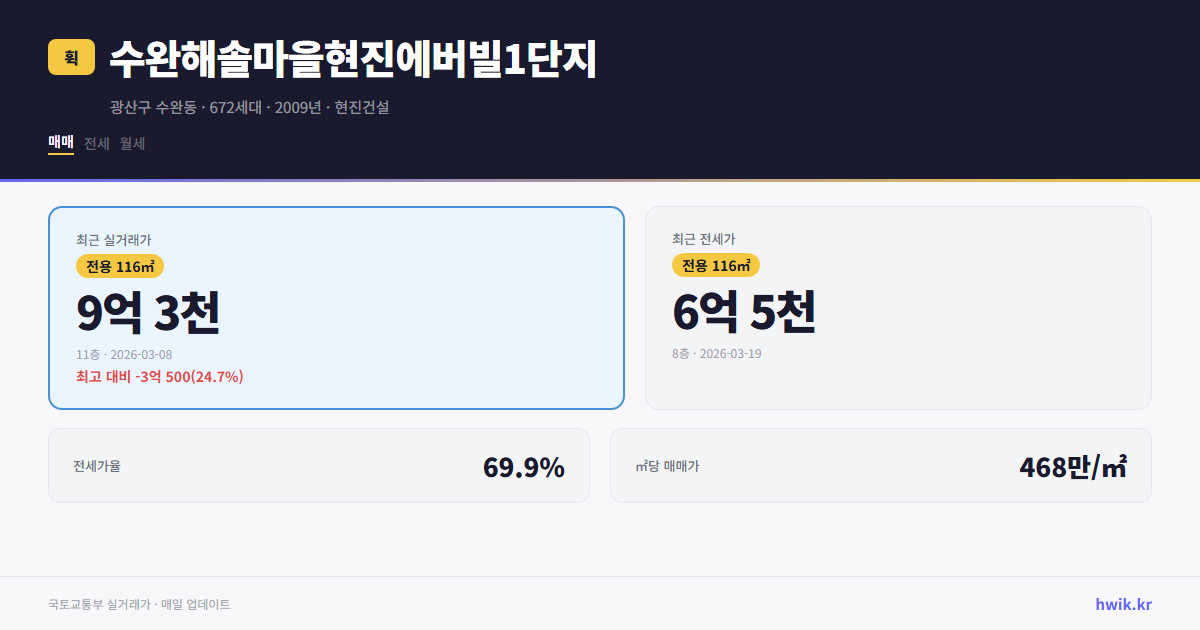The height and width of the screenshot is (630, 1200).
Task: Select the active 매매 tab
Action: 59,143
